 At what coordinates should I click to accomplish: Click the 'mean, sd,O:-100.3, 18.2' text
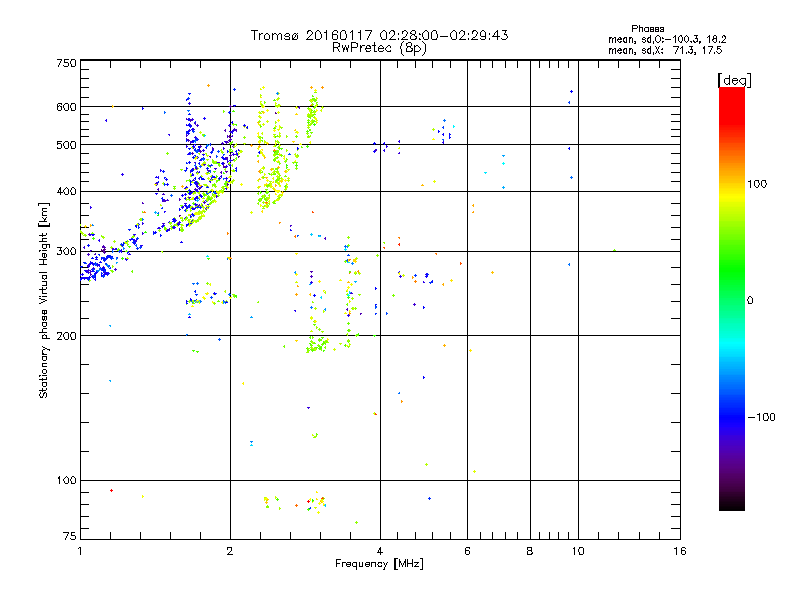[x=667, y=39]
